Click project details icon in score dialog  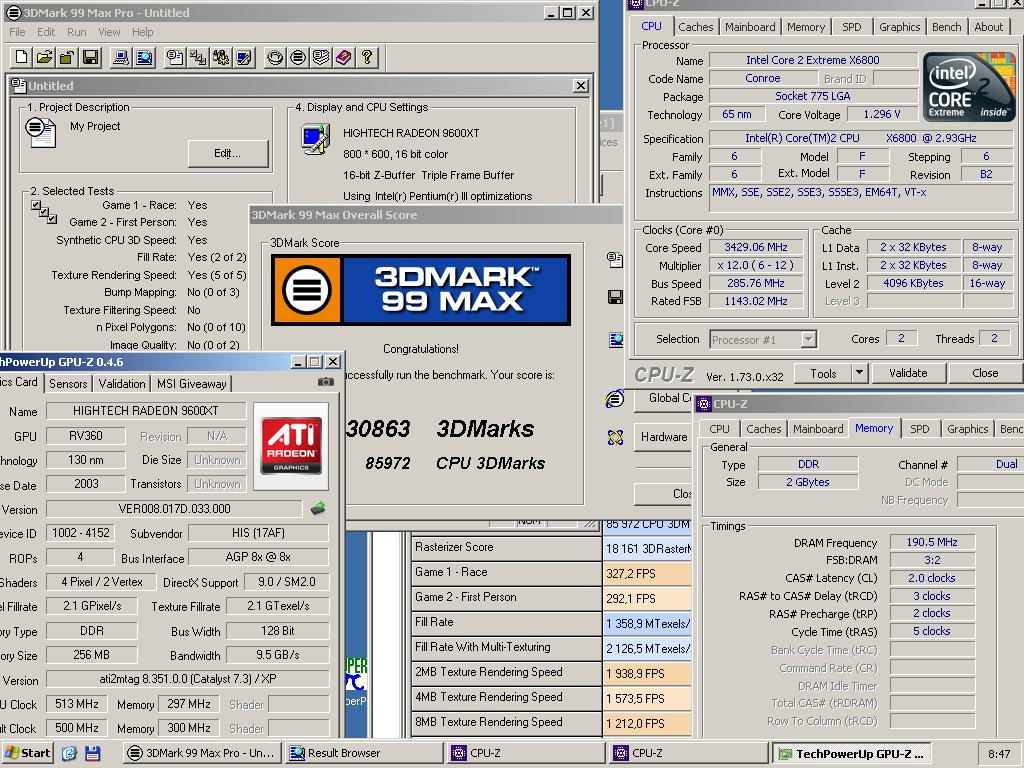click(x=615, y=259)
